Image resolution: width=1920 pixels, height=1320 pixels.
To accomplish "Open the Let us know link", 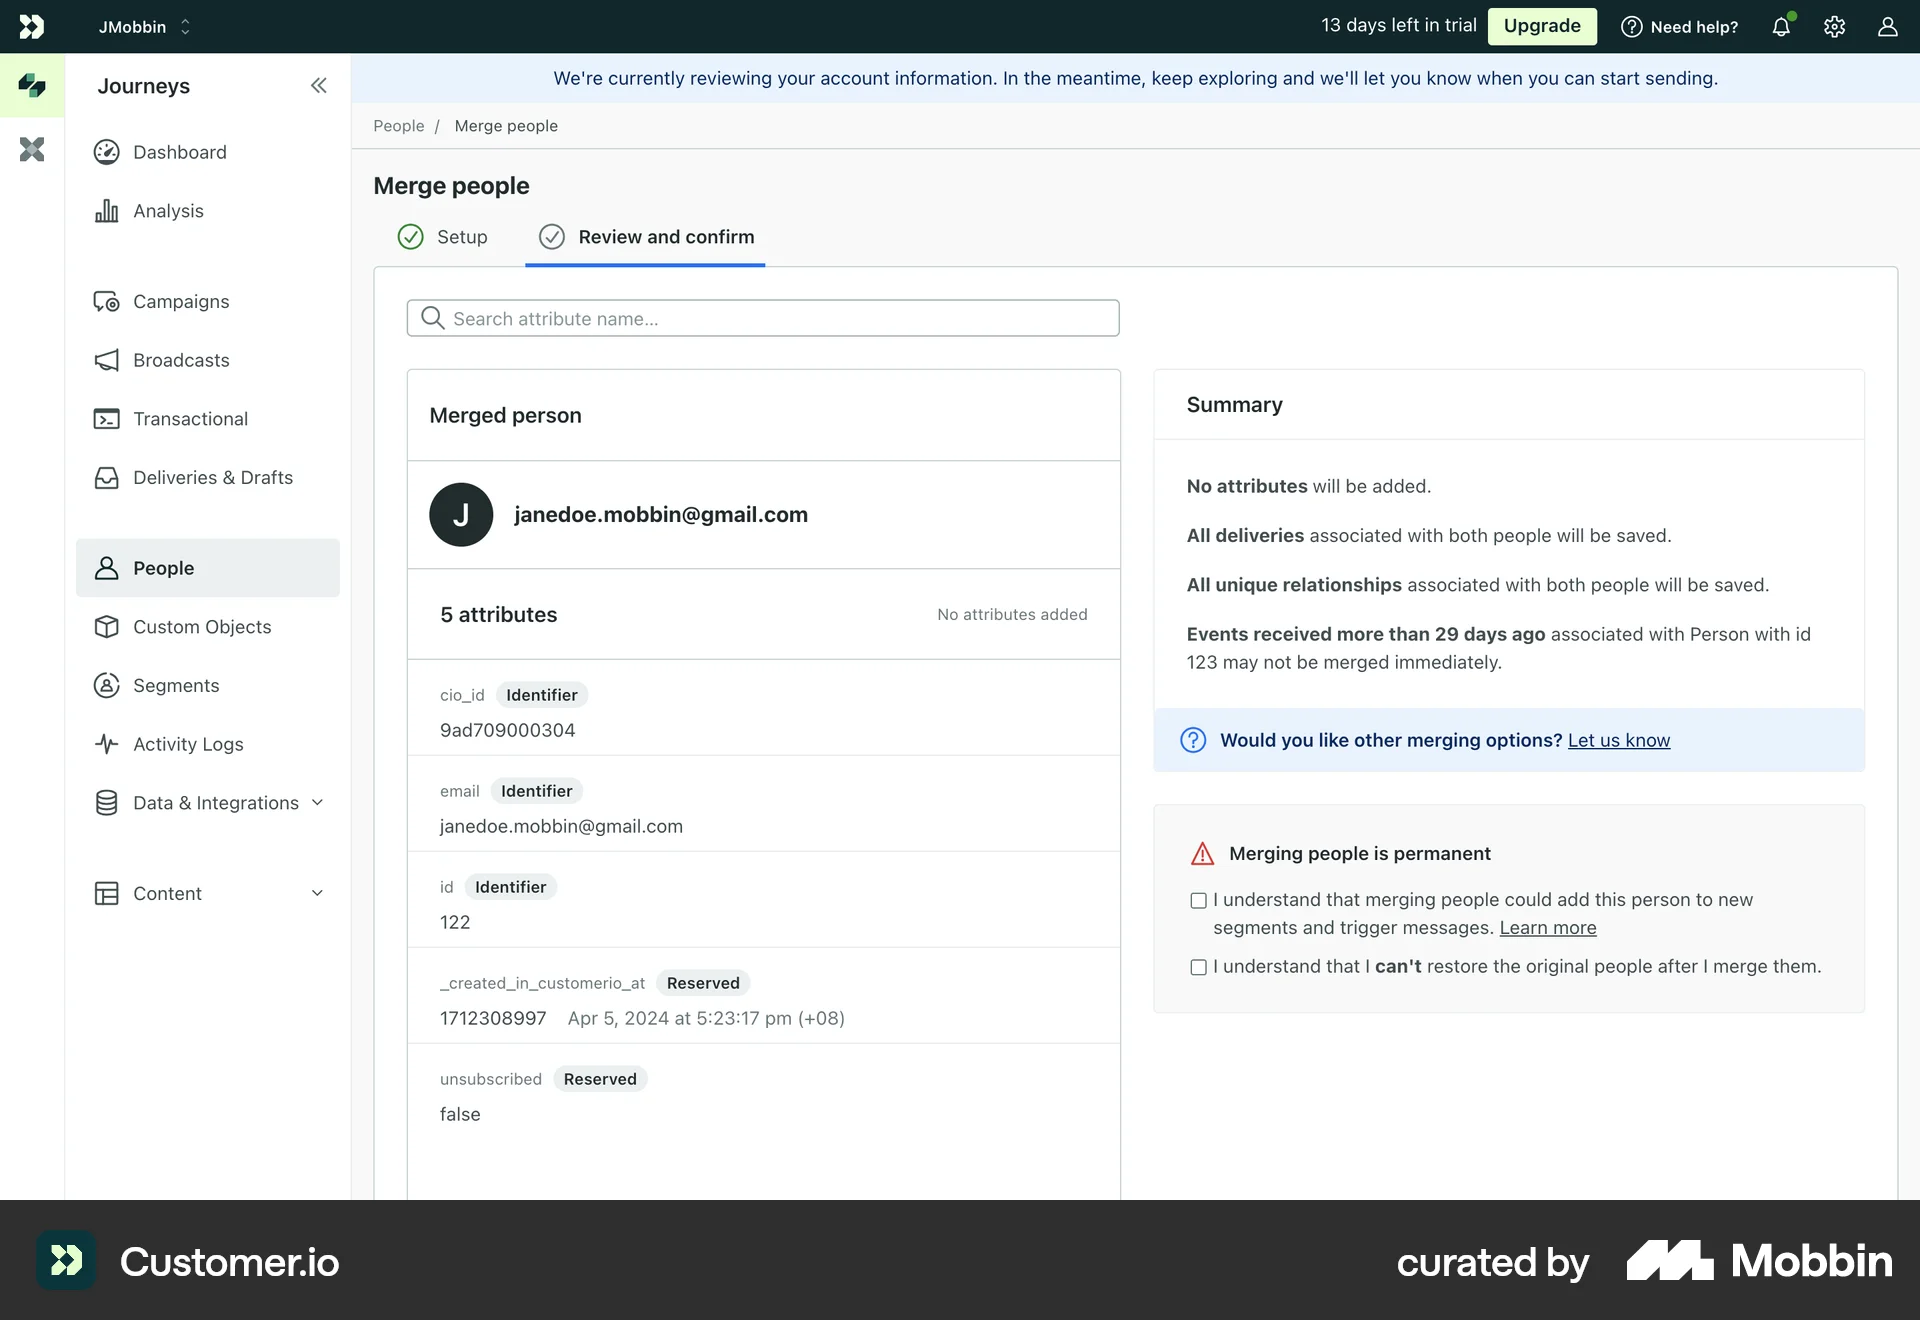I will 1618,740.
